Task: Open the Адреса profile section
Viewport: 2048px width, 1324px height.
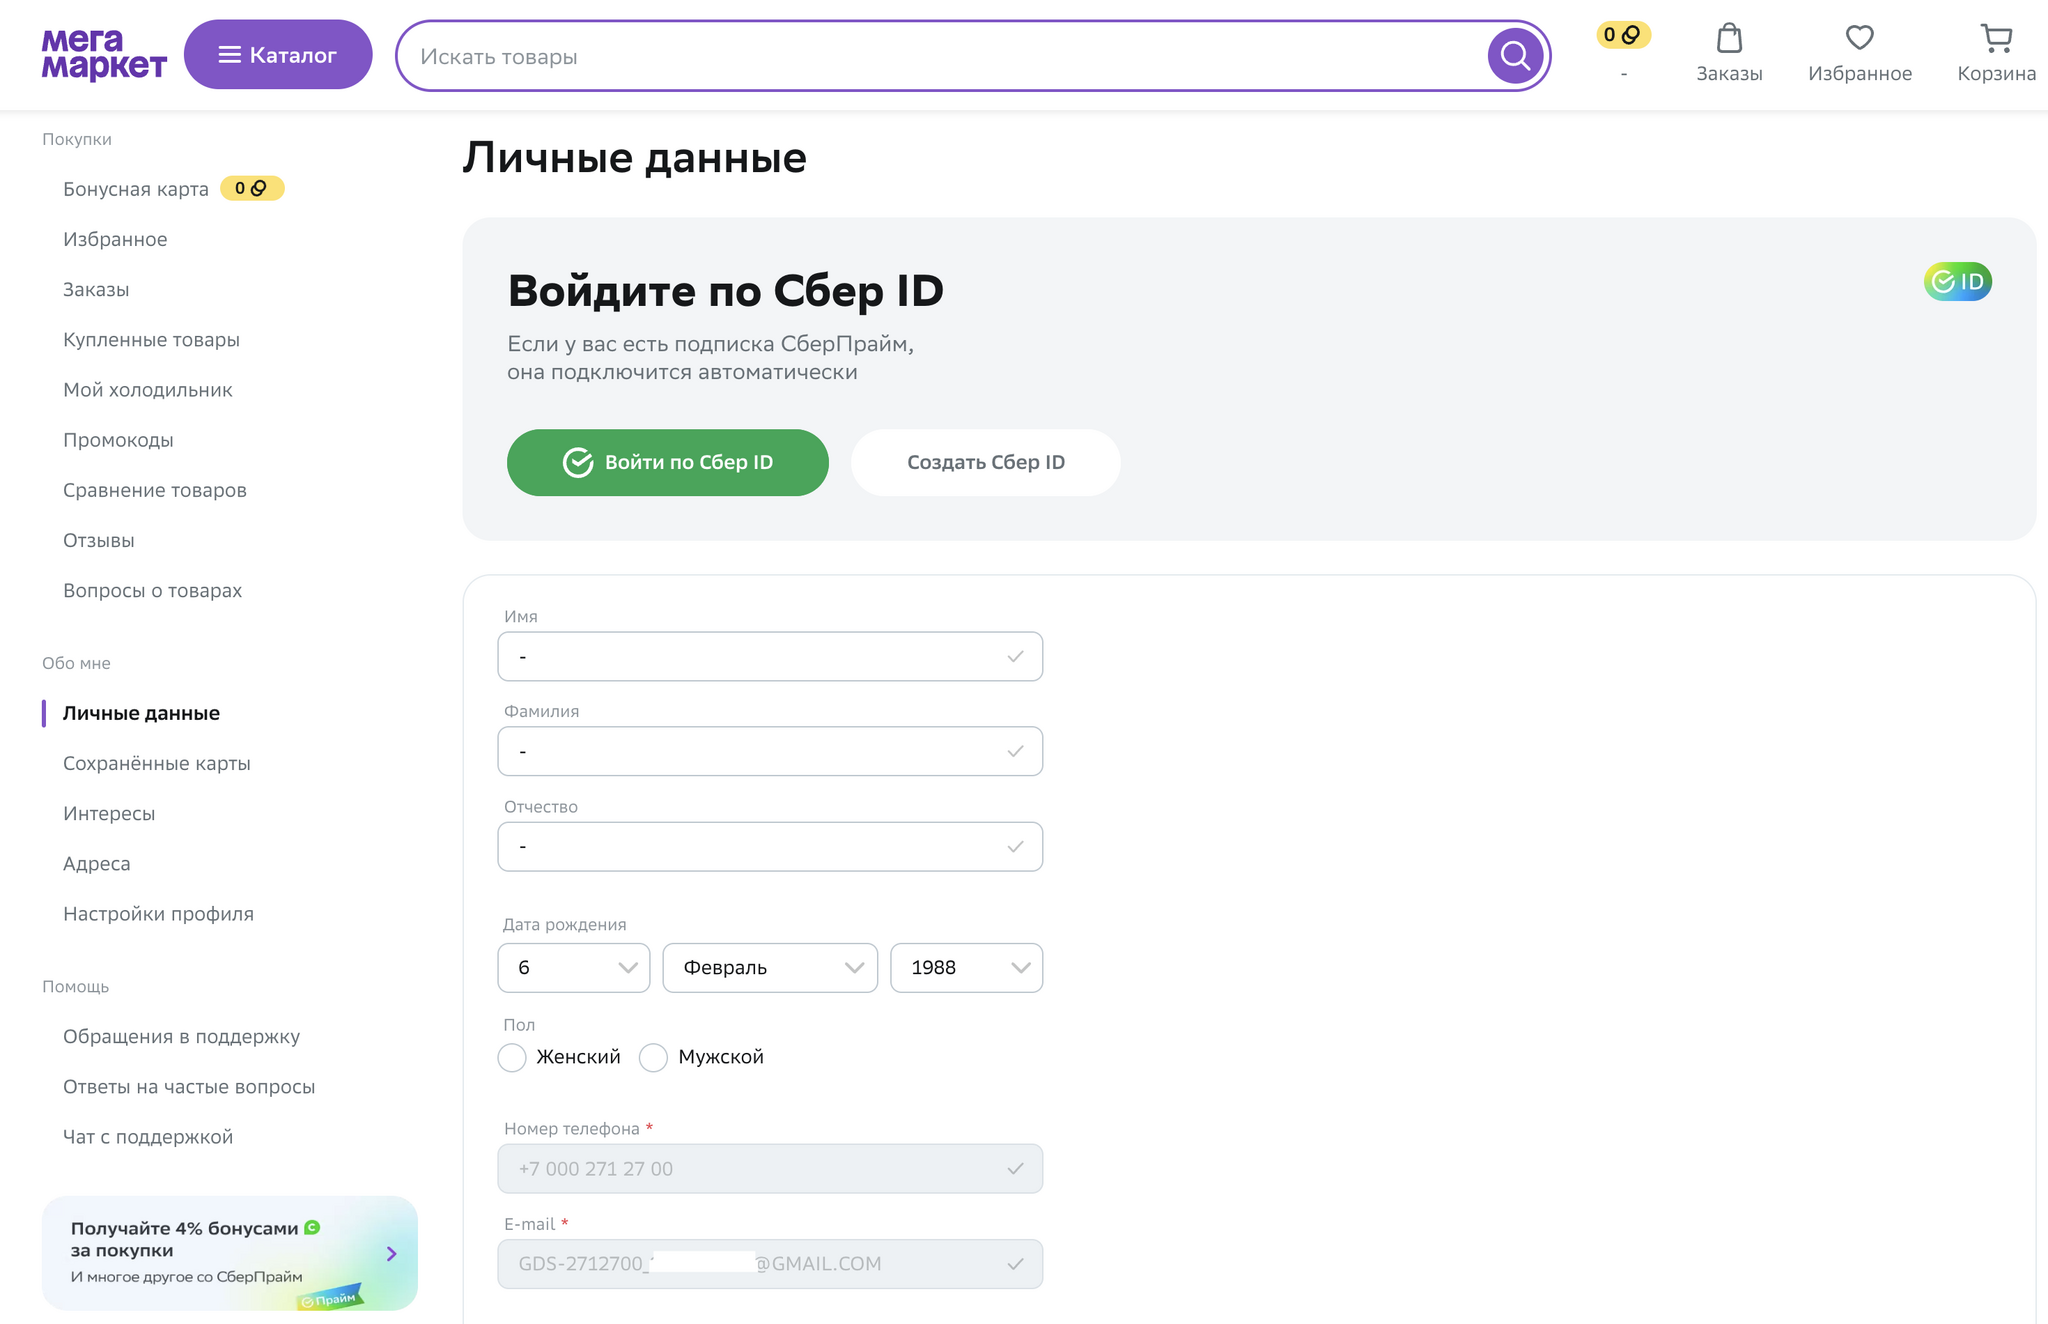Action: click(96, 863)
